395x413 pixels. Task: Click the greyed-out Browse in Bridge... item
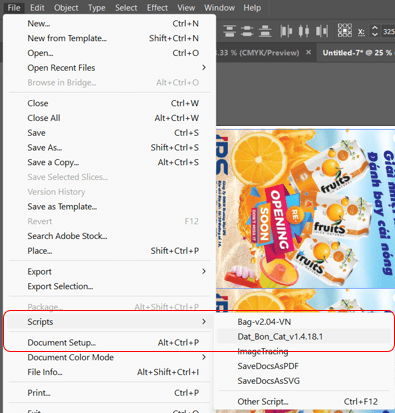[x=110, y=82]
